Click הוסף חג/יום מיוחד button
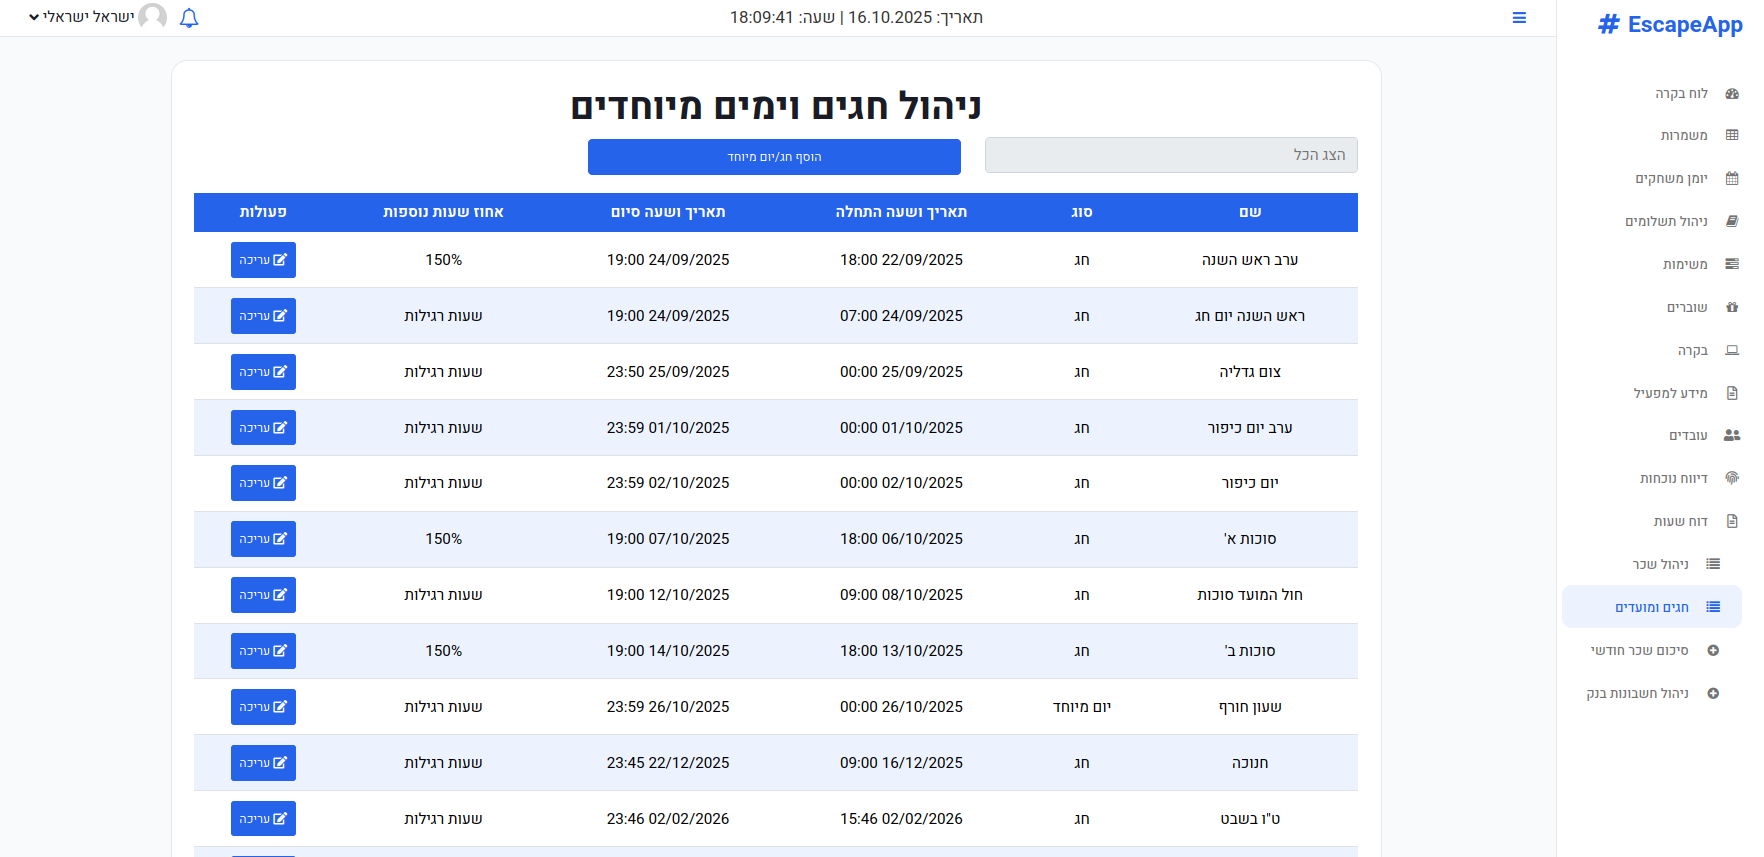The width and height of the screenshot is (1764, 857). tap(774, 157)
